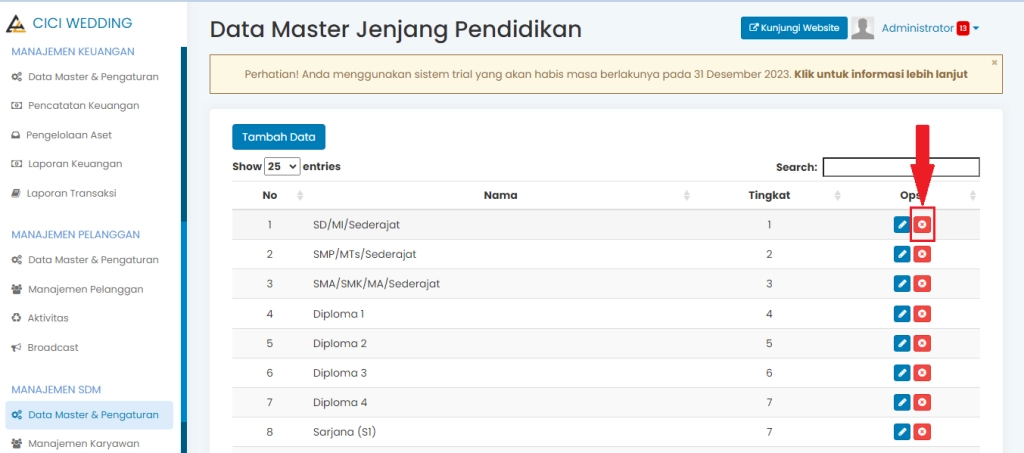Select the 'SD/MI/Sederajat' name cell
This screenshot has width=1024, height=453.
357,225
